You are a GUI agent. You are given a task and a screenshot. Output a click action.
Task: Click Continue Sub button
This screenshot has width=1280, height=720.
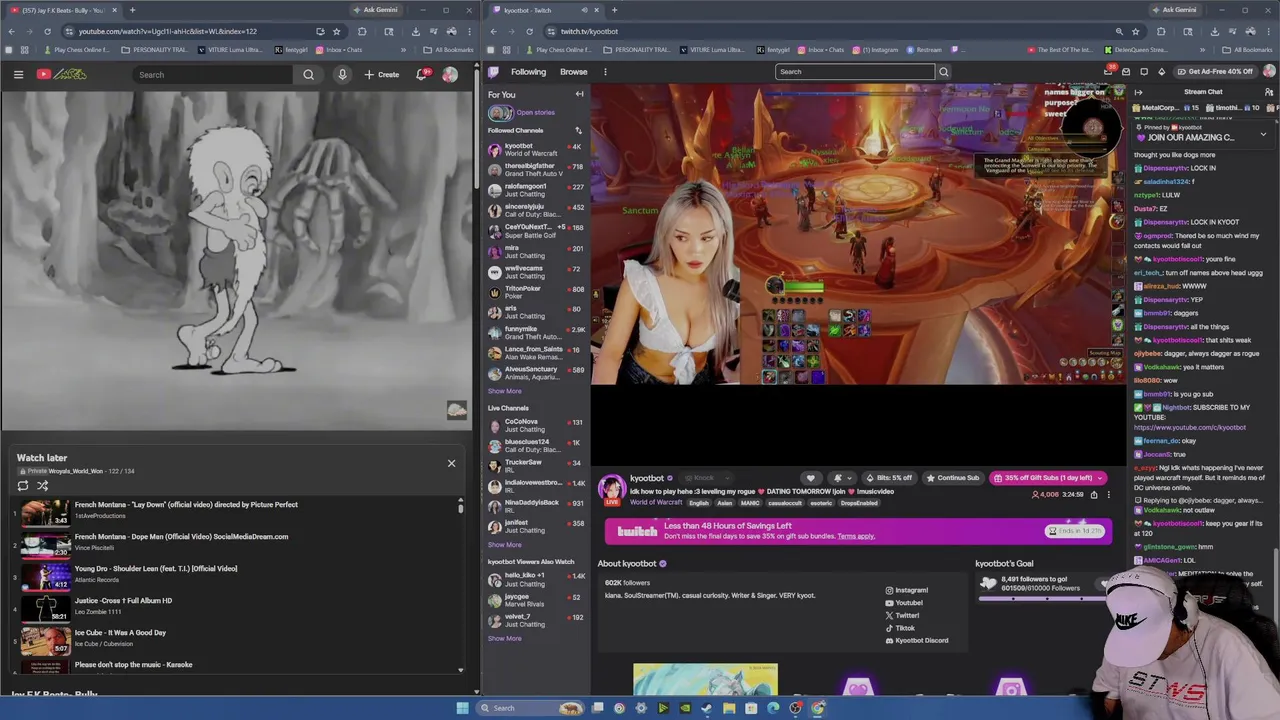pos(952,478)
